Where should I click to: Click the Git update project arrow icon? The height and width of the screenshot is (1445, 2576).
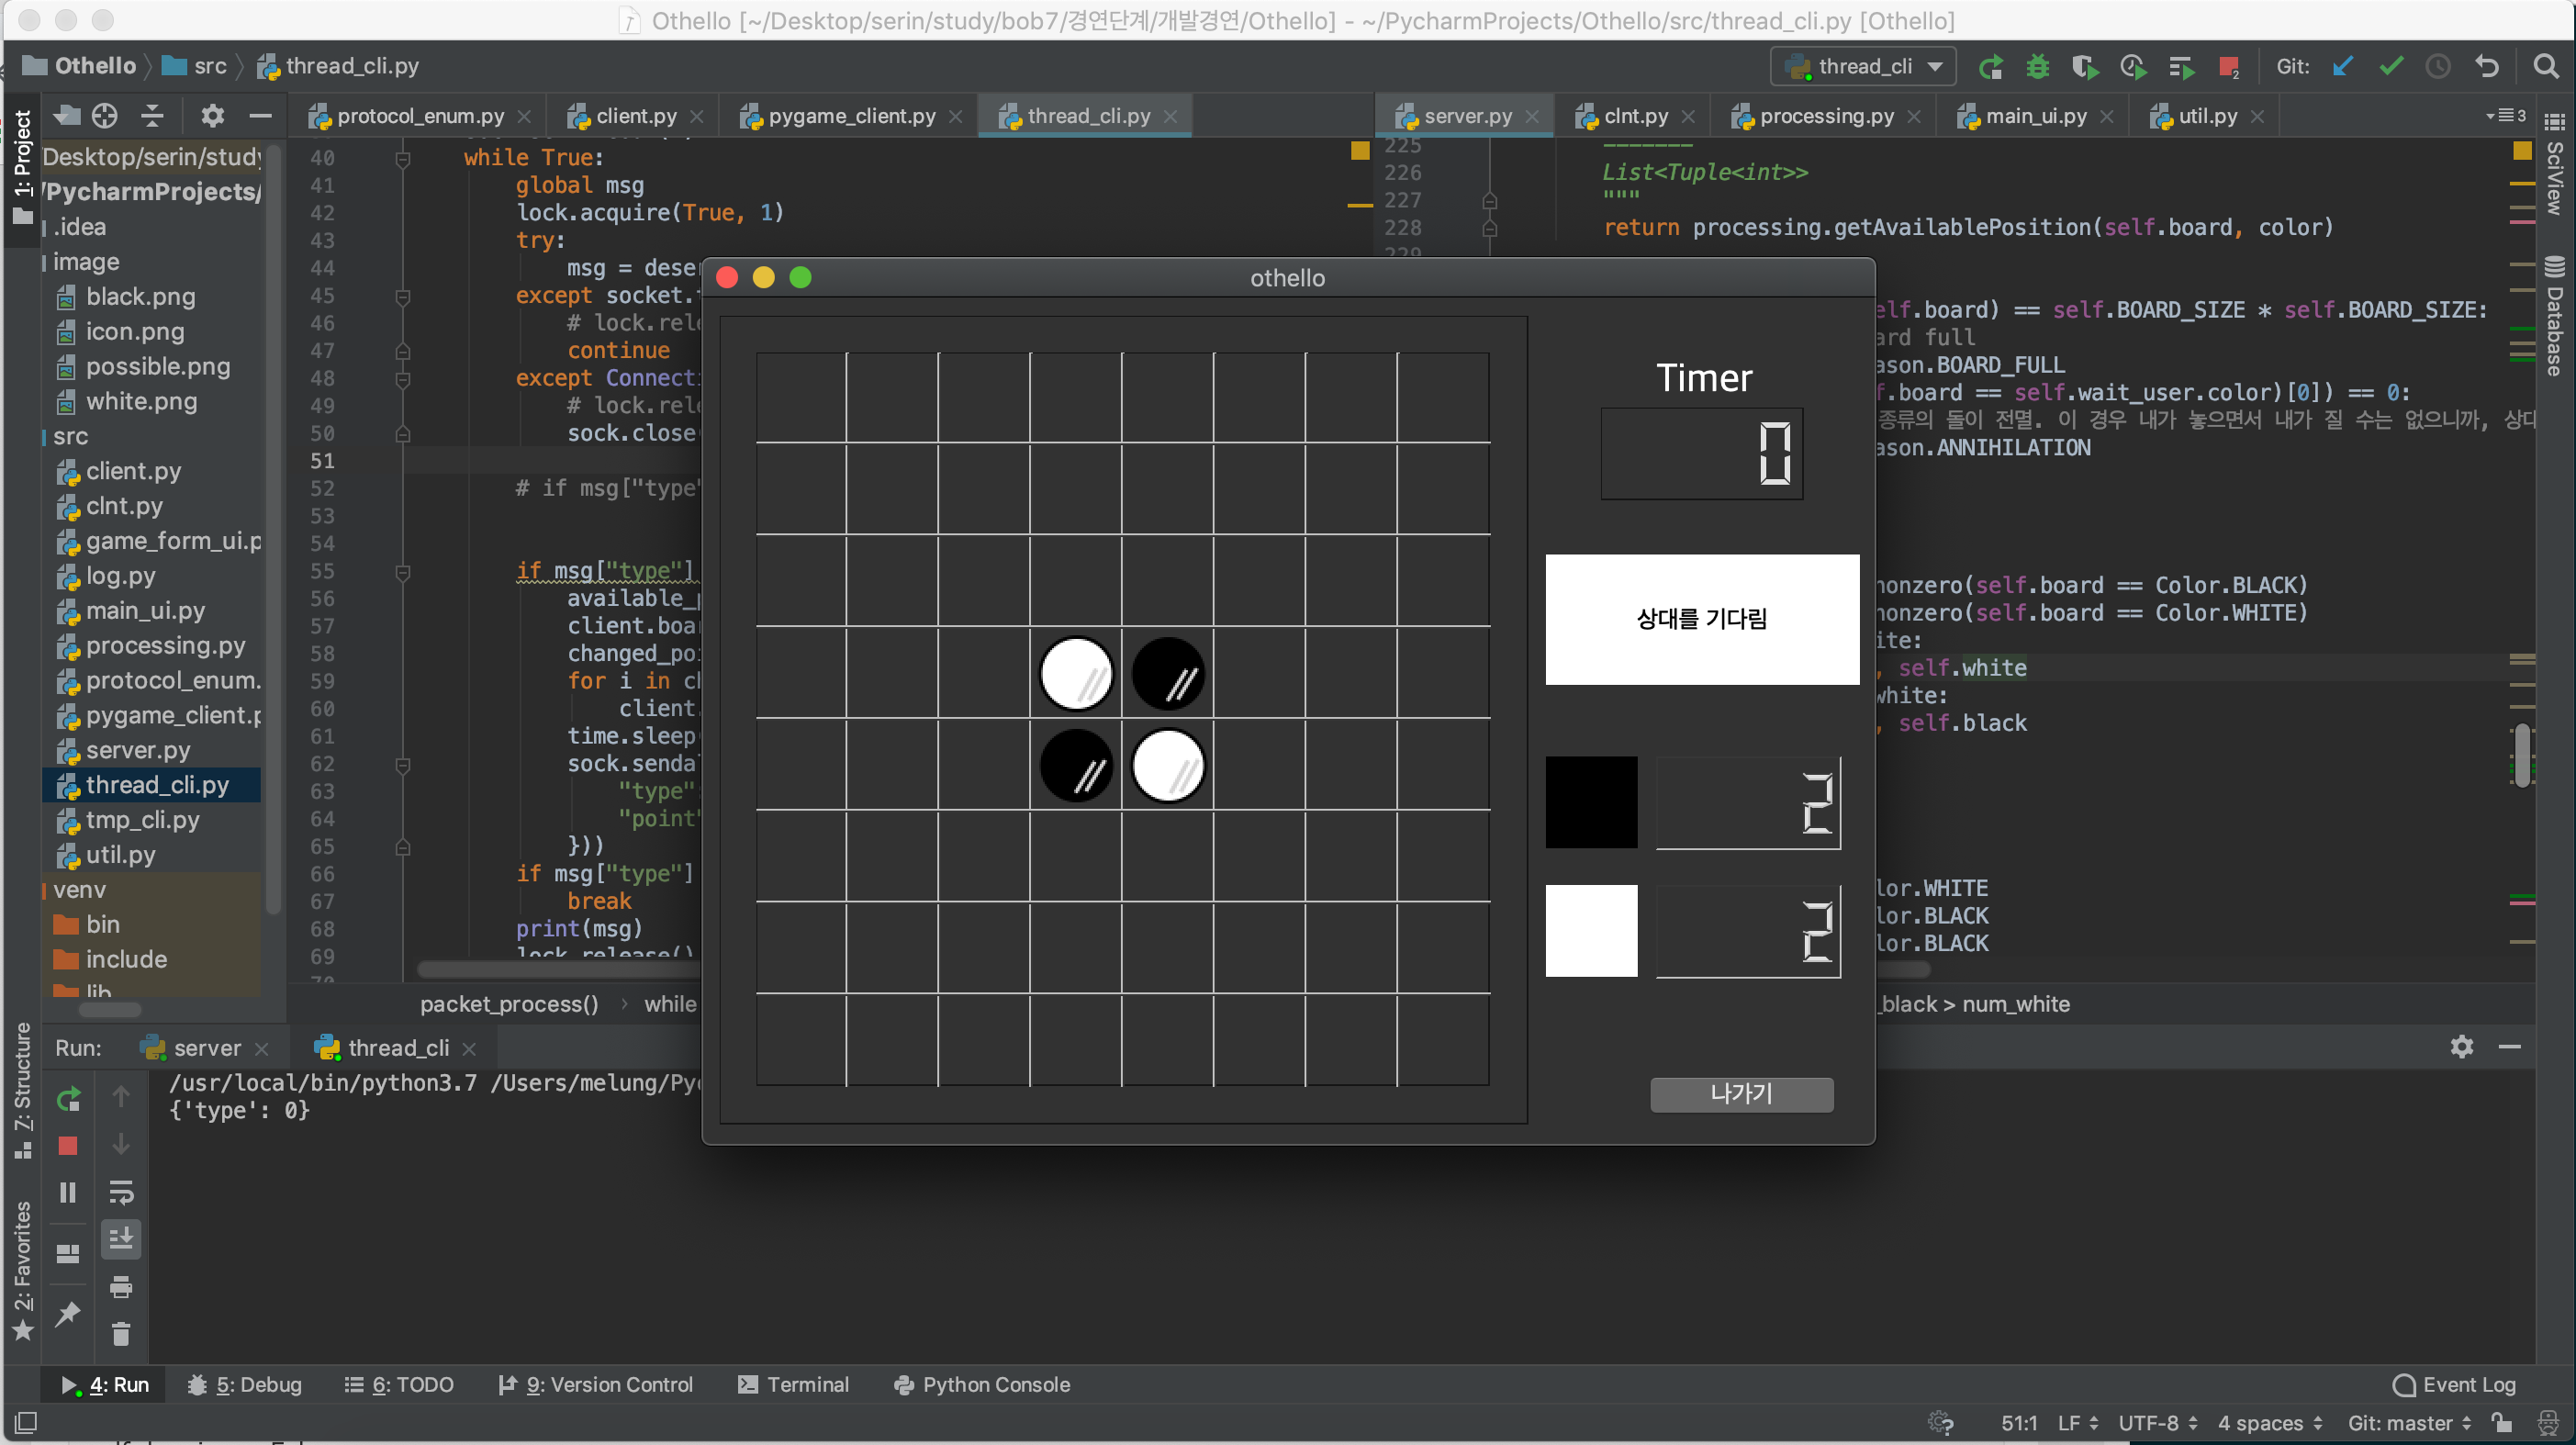[2343, 67]
